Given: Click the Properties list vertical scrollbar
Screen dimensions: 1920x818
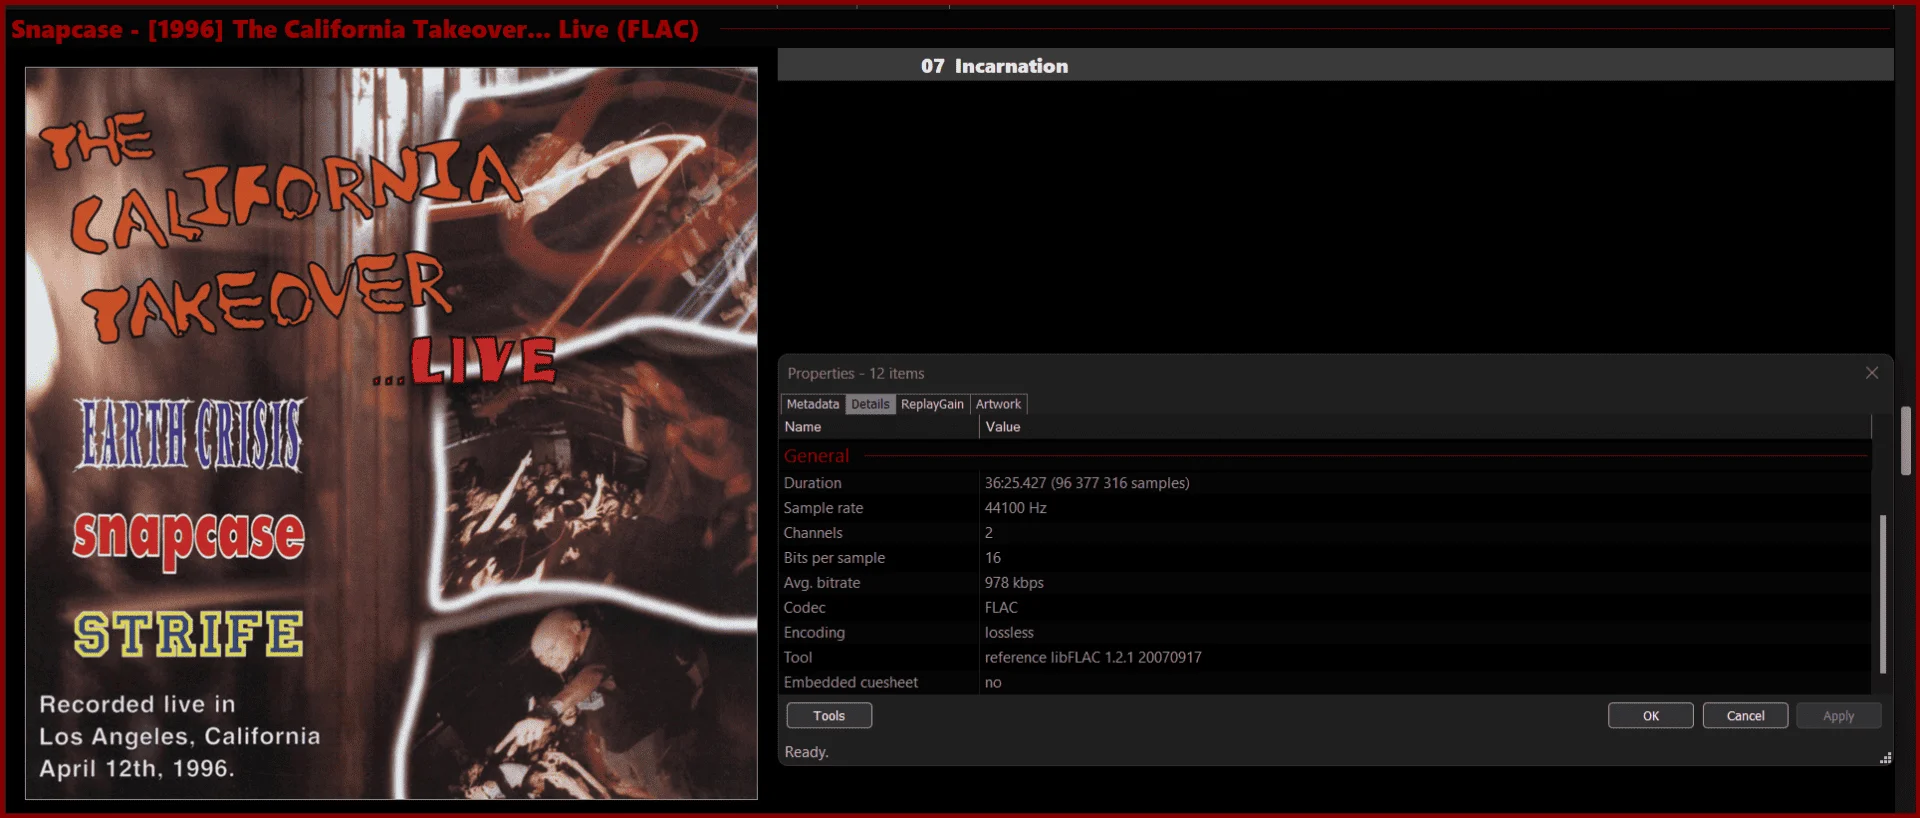Looking at the screenshot, I should point(1882,594).
